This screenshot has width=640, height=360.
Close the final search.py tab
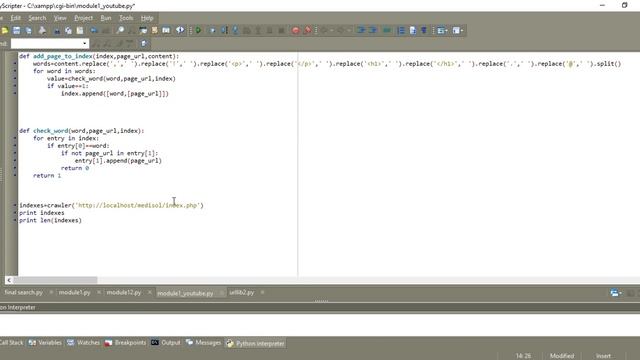[x=51, y=292]
